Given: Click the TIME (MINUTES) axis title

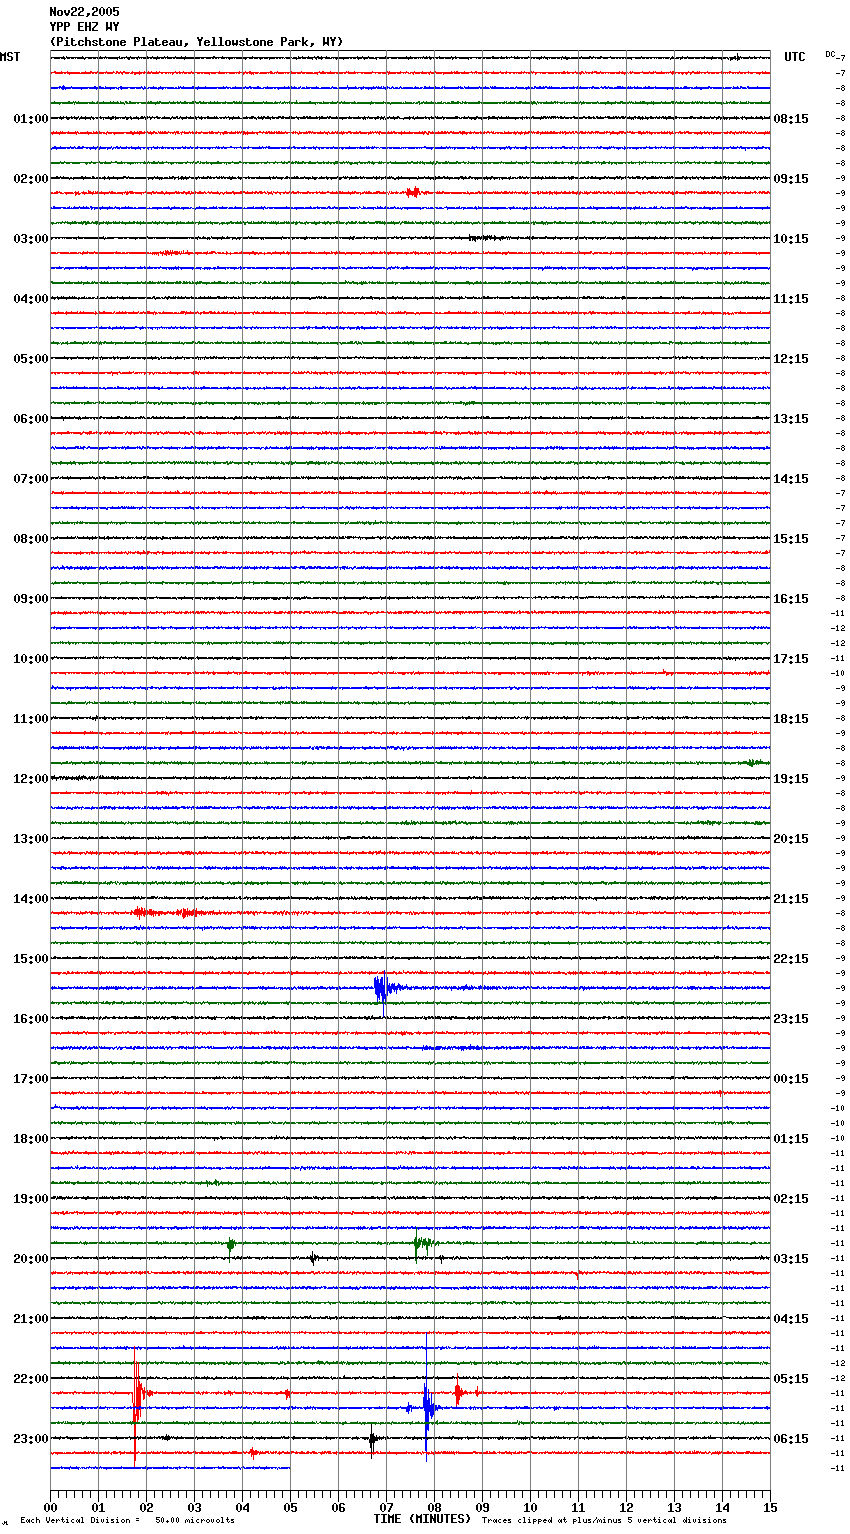Looking at the screenshot, I should 422,1519.
